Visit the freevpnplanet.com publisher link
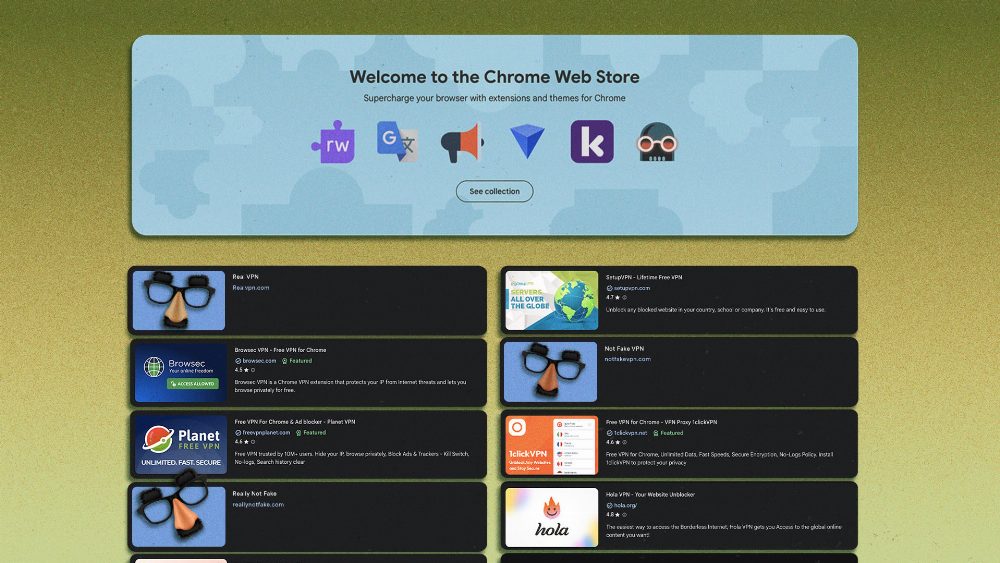Image resolution: width=1000 pixels, height=563 pixels. coord(266,433)
